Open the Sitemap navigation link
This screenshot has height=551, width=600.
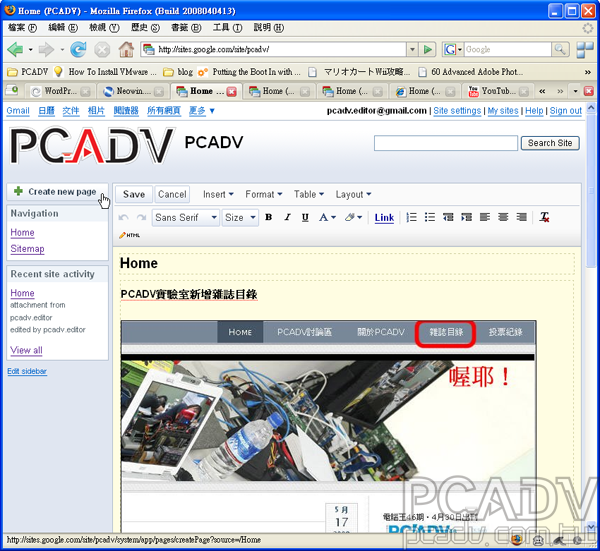coord(27,249)
